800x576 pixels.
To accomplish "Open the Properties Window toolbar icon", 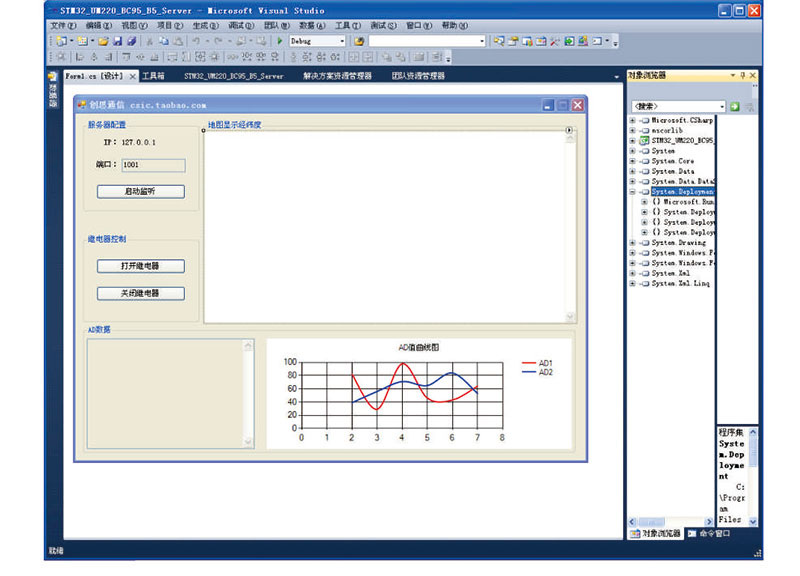I will click(513, 41).
